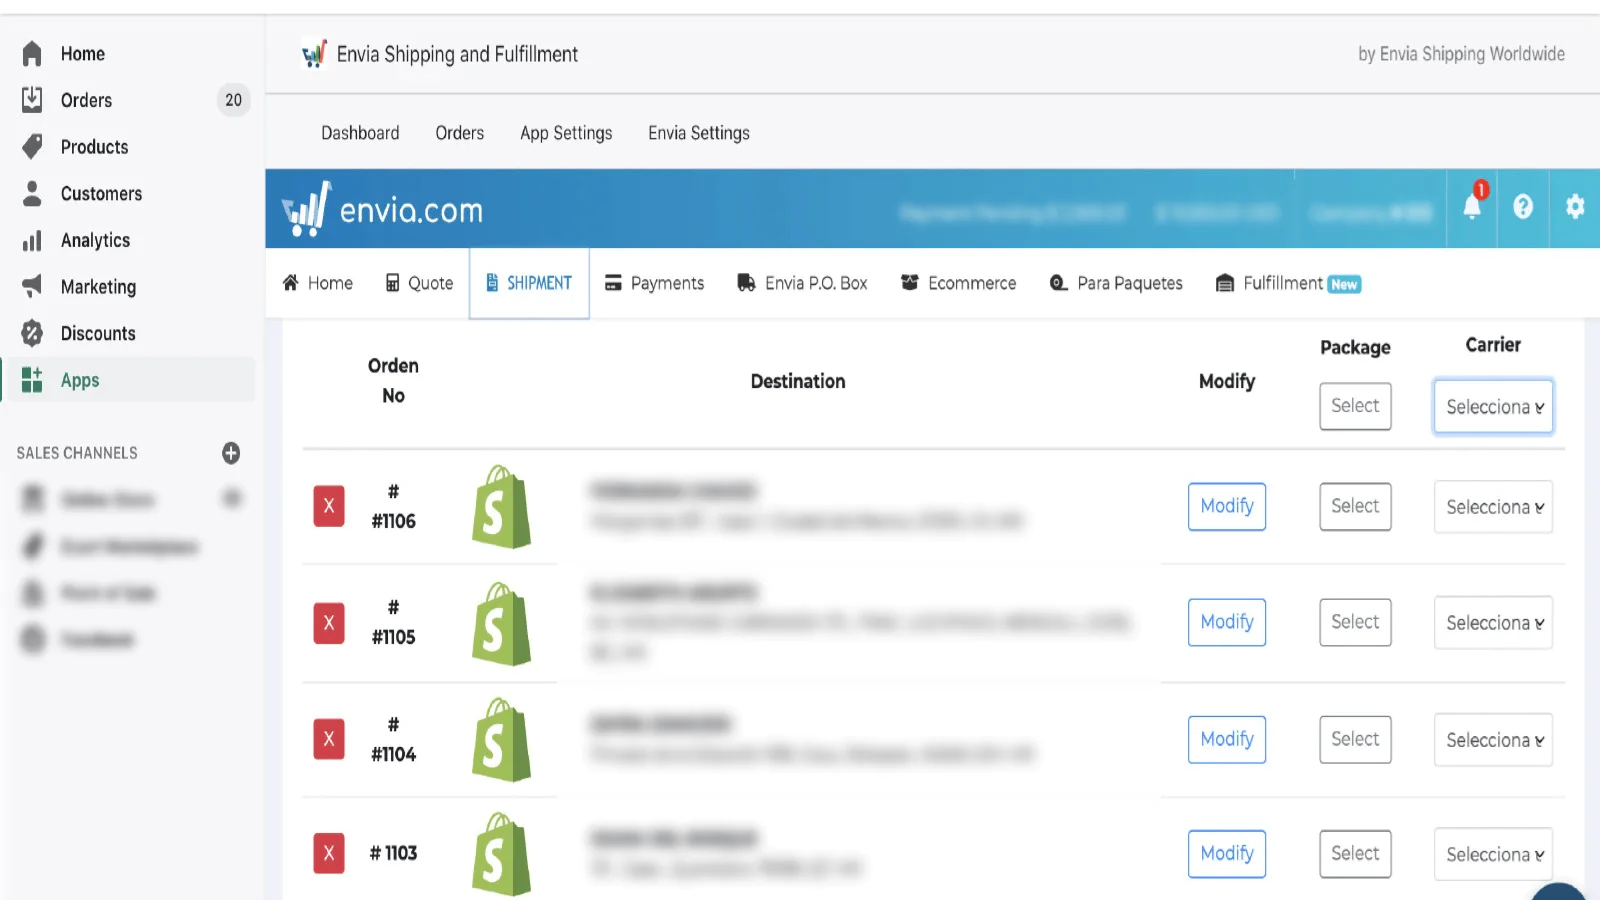
Task: Open Orders in the sidebar
Action: [86, 100]
